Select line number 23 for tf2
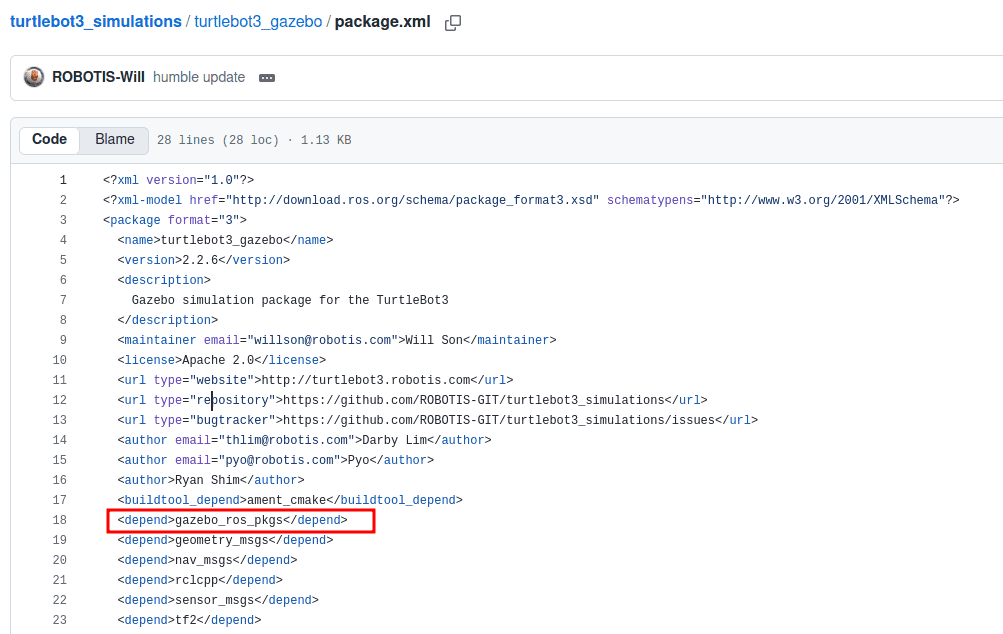1003x634 pixels. 60,620
